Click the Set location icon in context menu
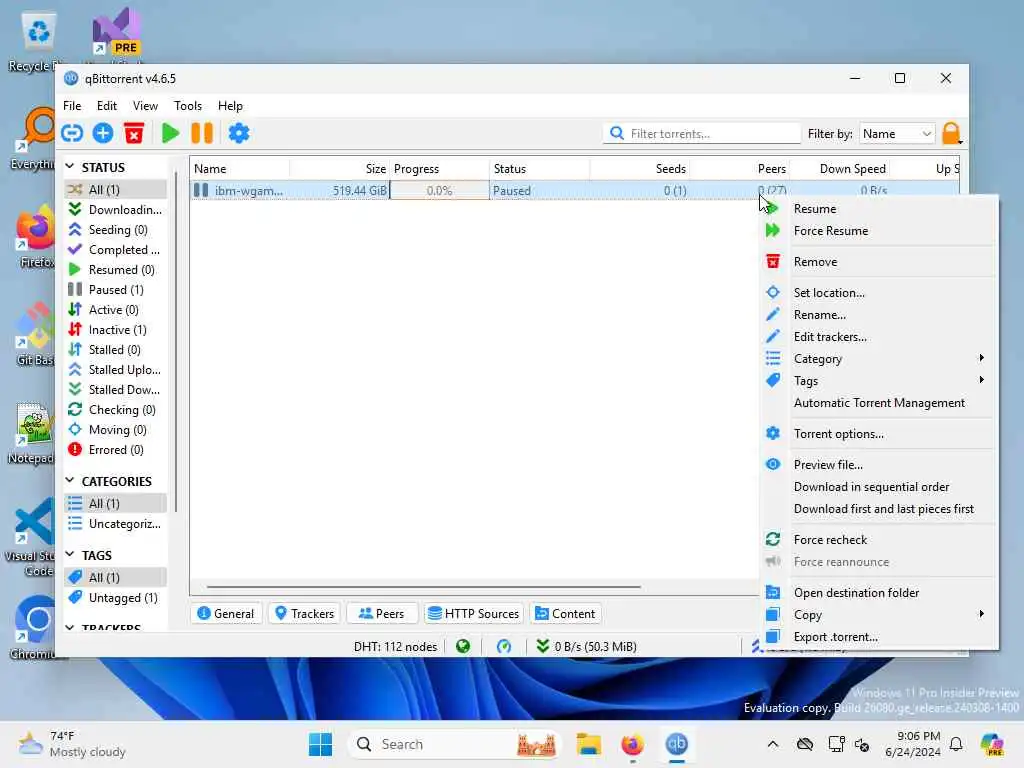The height and width of the screenshot is (768, 1024). 773,293
